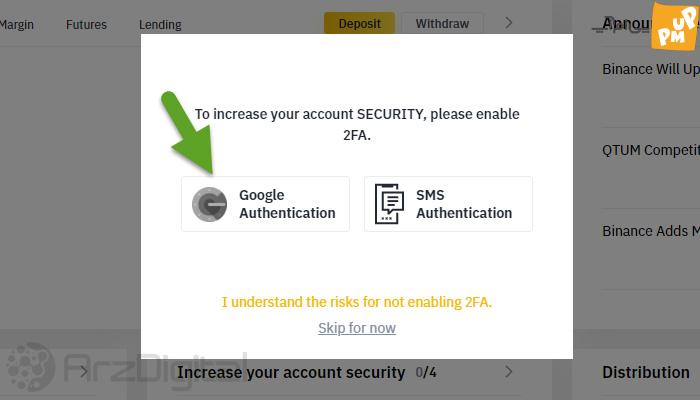Image resolution: width=700 pixels, height=400 pixels.
Task: Click the SMS message phone icon
Action: pos(389,204)
